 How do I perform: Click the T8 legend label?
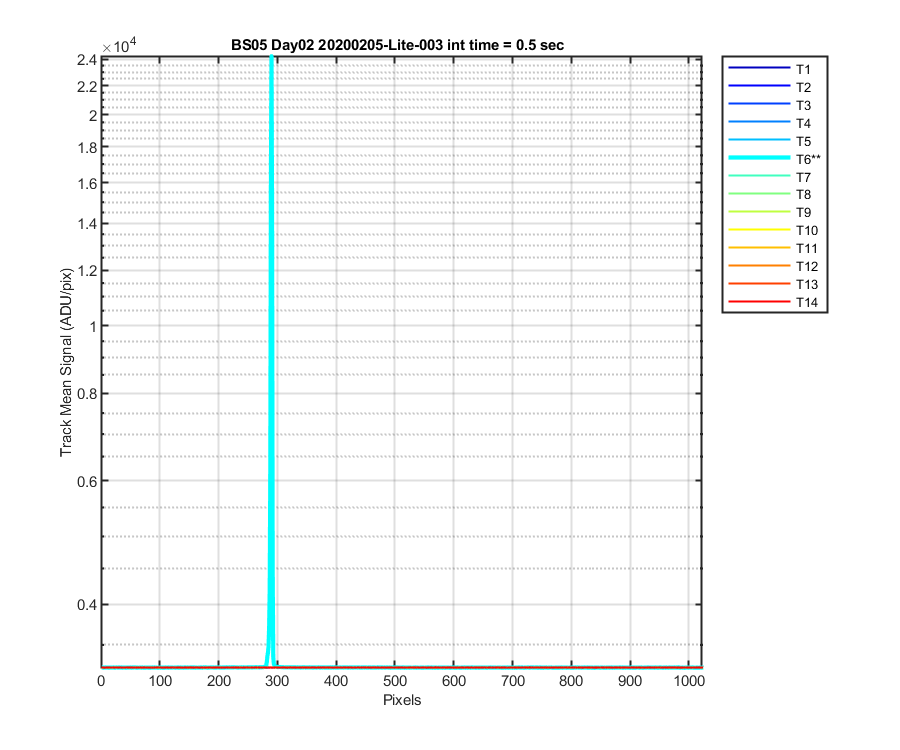803,195
